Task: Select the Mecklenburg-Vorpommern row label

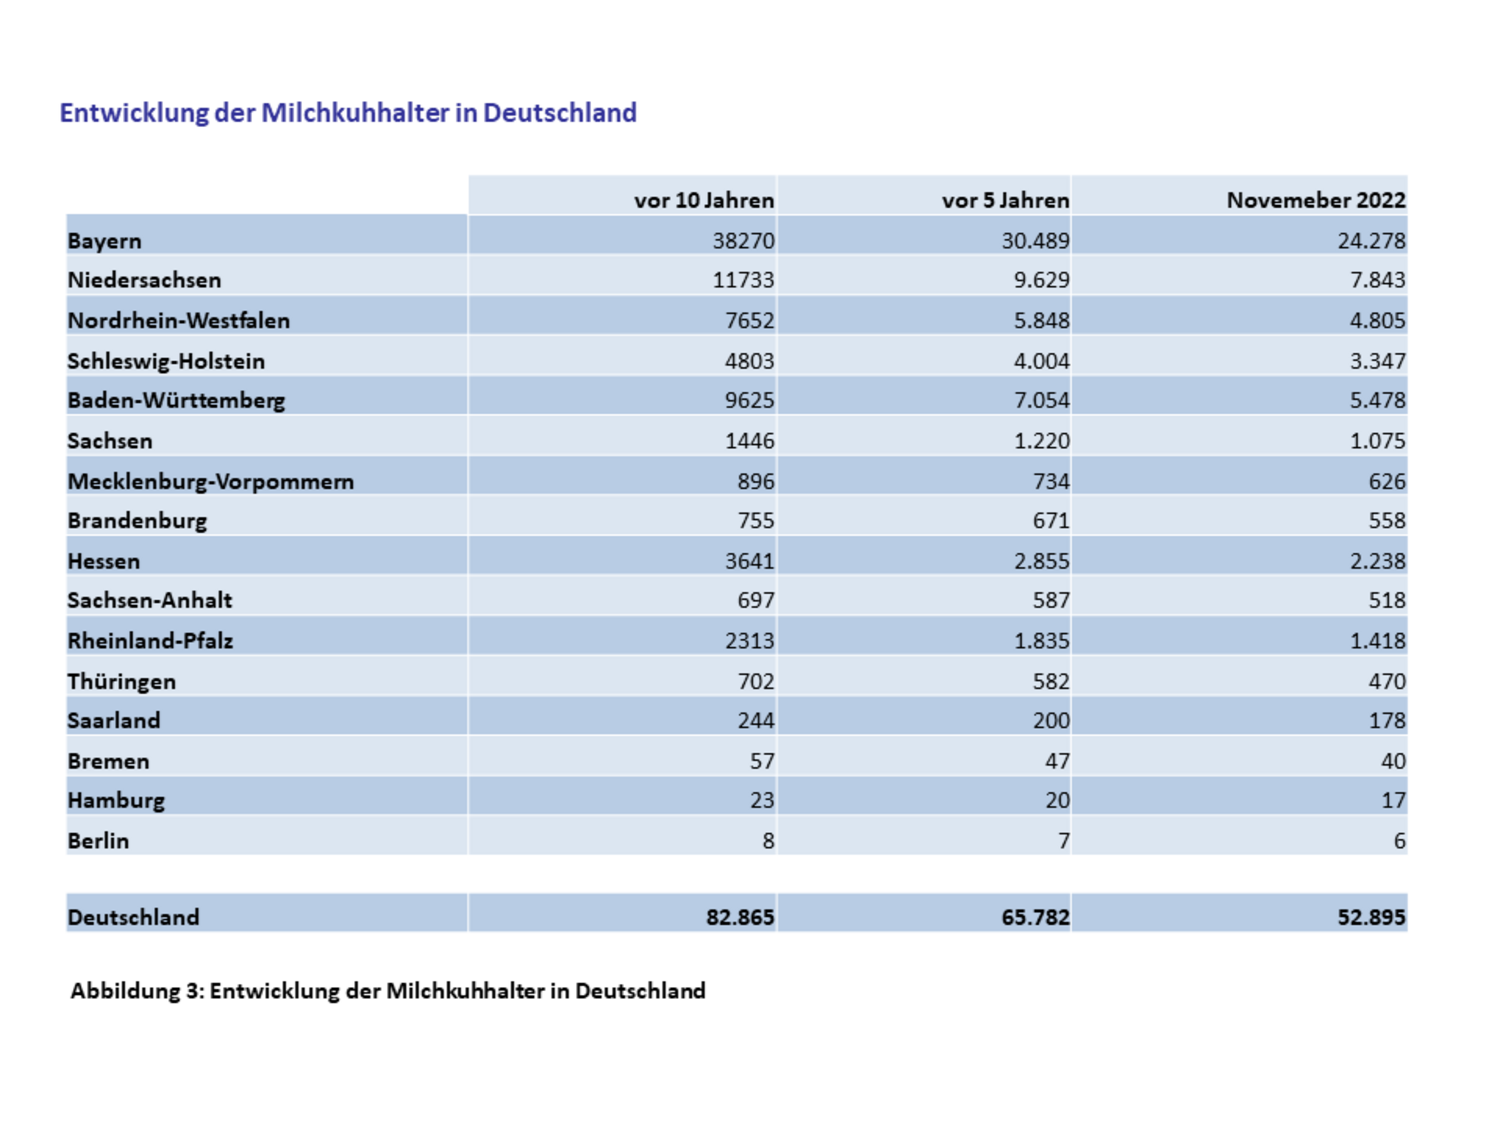Action: coord(211,481)
